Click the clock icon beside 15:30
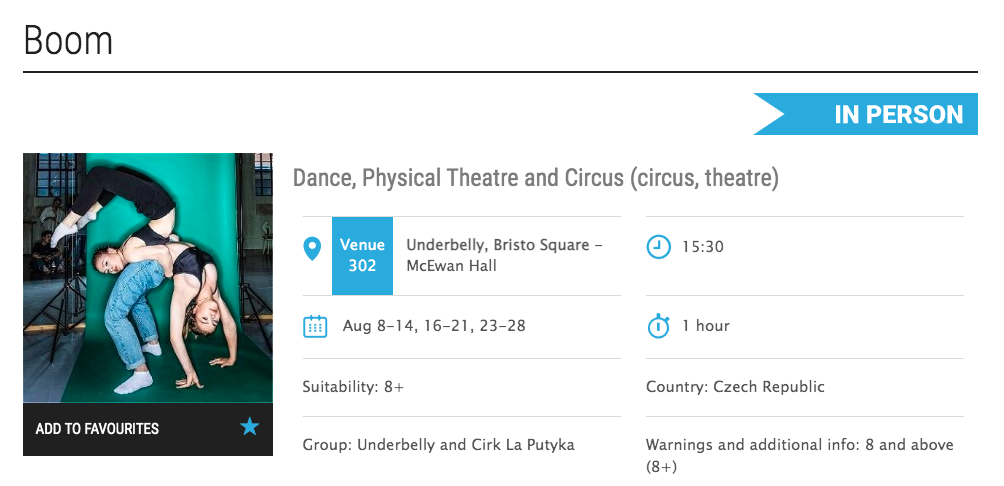 [x=658, y=246]
